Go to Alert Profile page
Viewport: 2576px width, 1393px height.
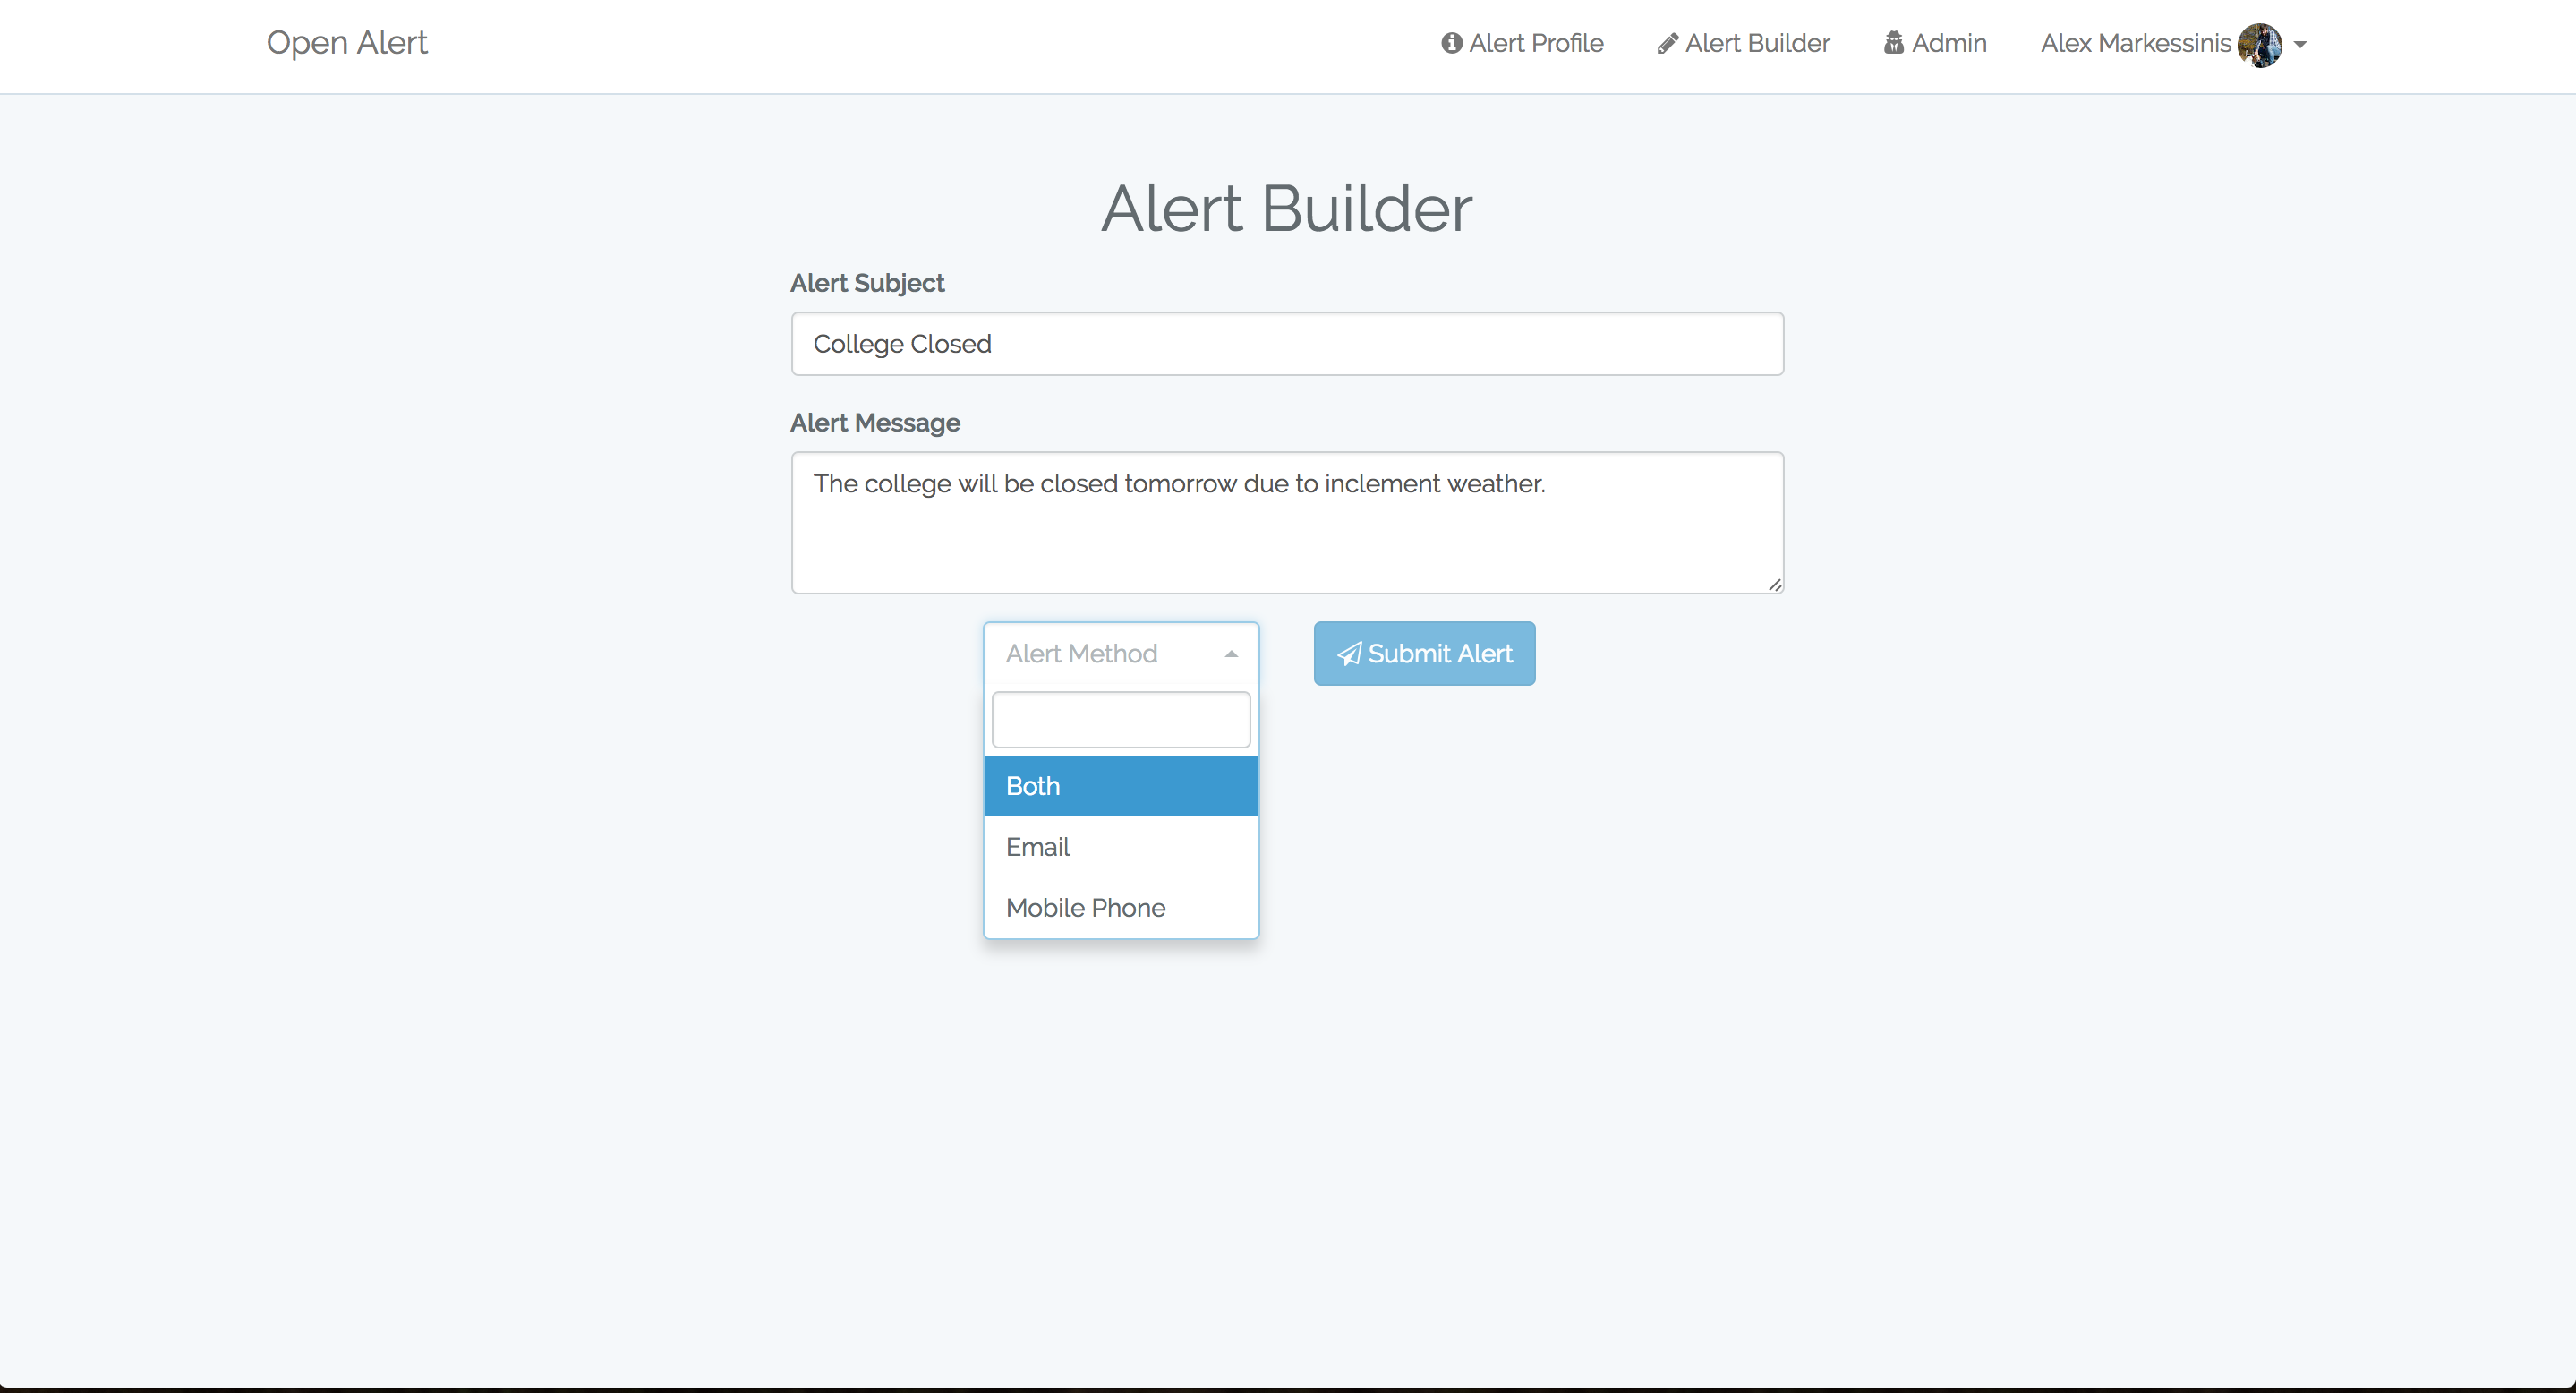point(1535,43)
